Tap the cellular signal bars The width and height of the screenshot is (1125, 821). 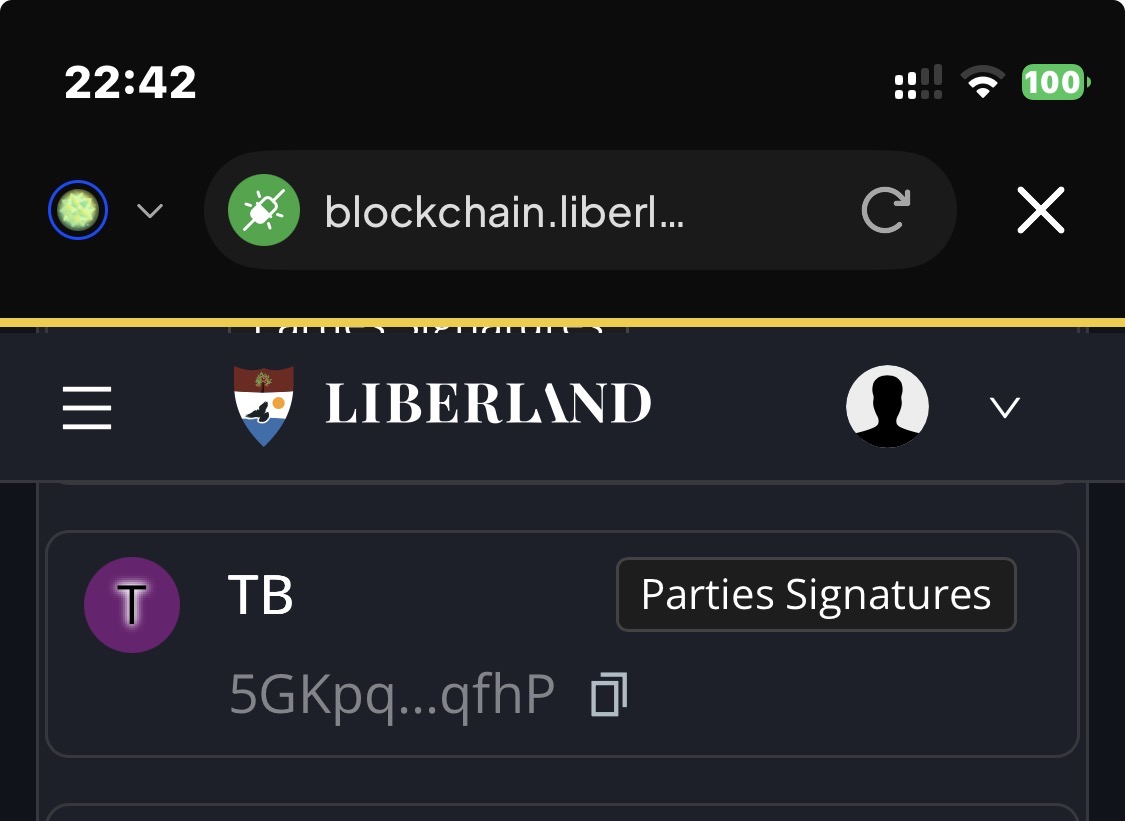pos(918,82)
